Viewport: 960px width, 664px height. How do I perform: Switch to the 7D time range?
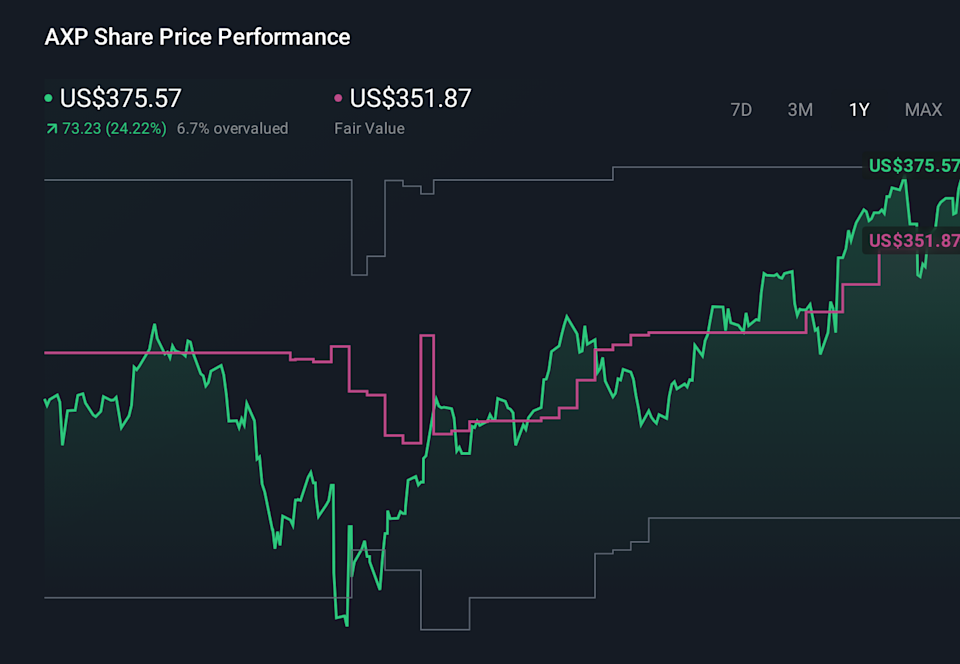(741, 110)
